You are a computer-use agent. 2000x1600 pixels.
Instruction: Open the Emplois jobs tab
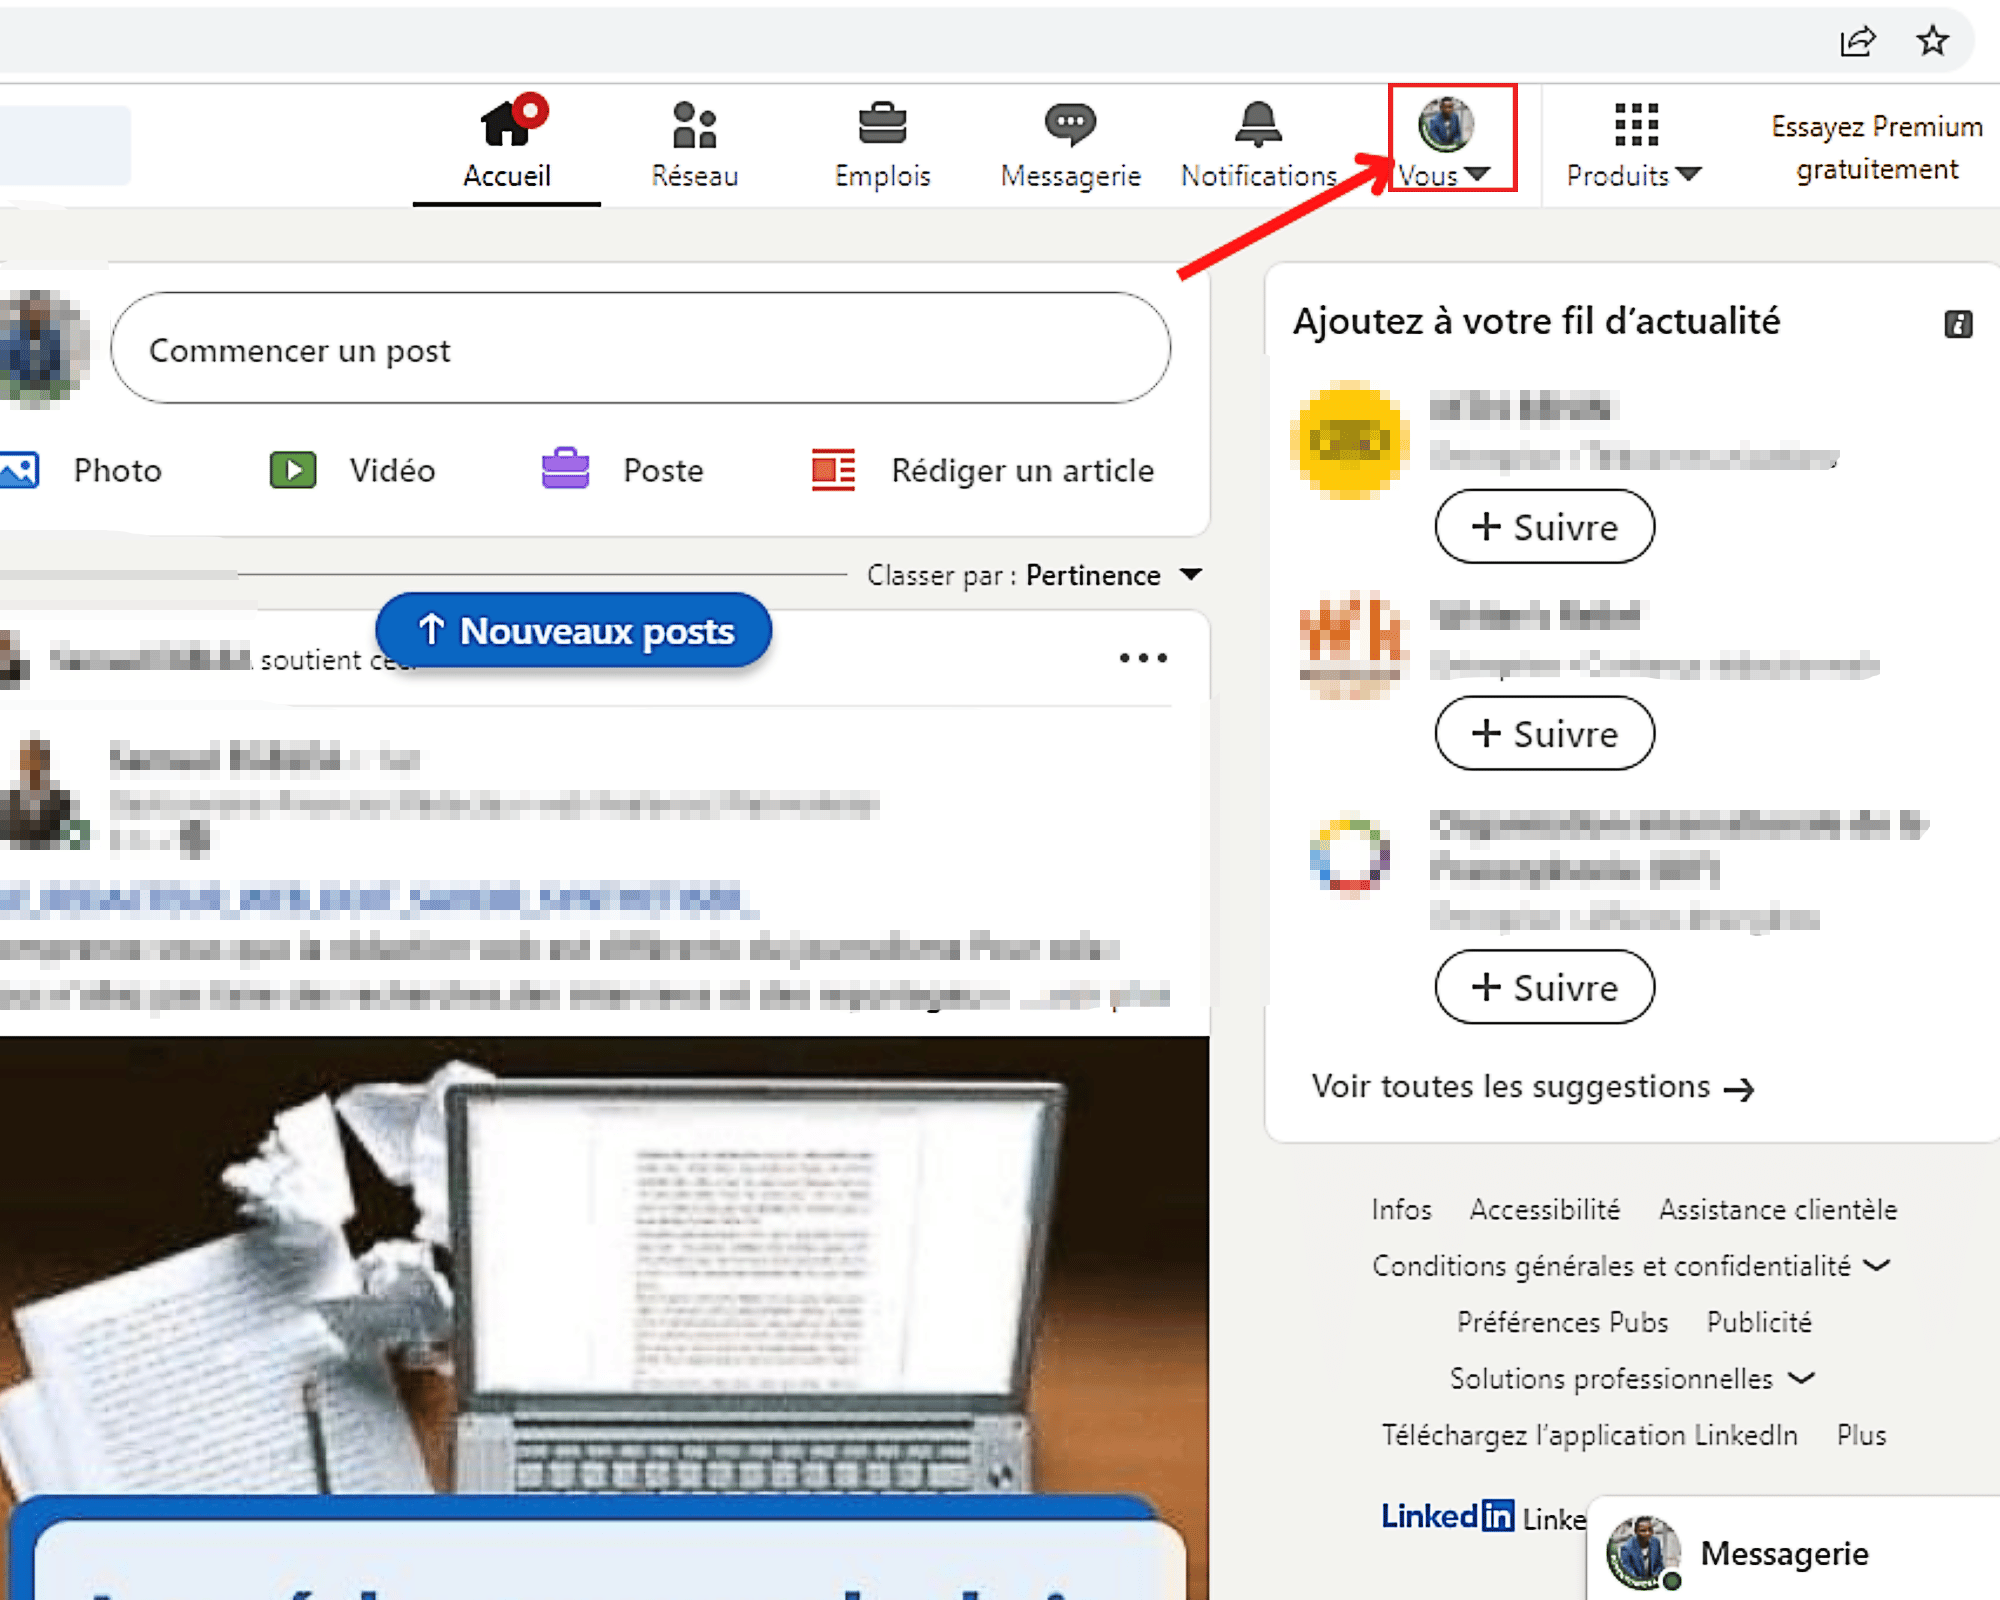[882, 146]
